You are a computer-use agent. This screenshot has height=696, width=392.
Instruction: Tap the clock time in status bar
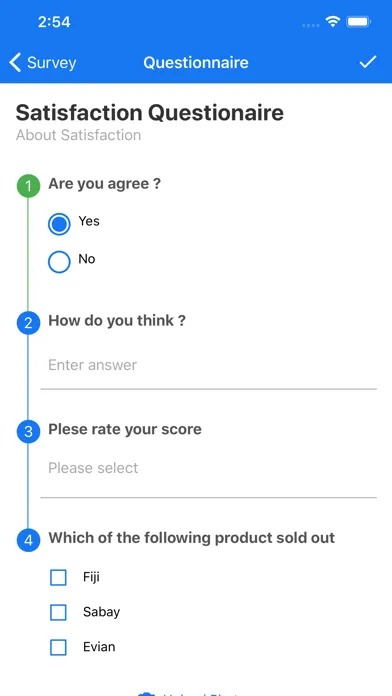54,22
